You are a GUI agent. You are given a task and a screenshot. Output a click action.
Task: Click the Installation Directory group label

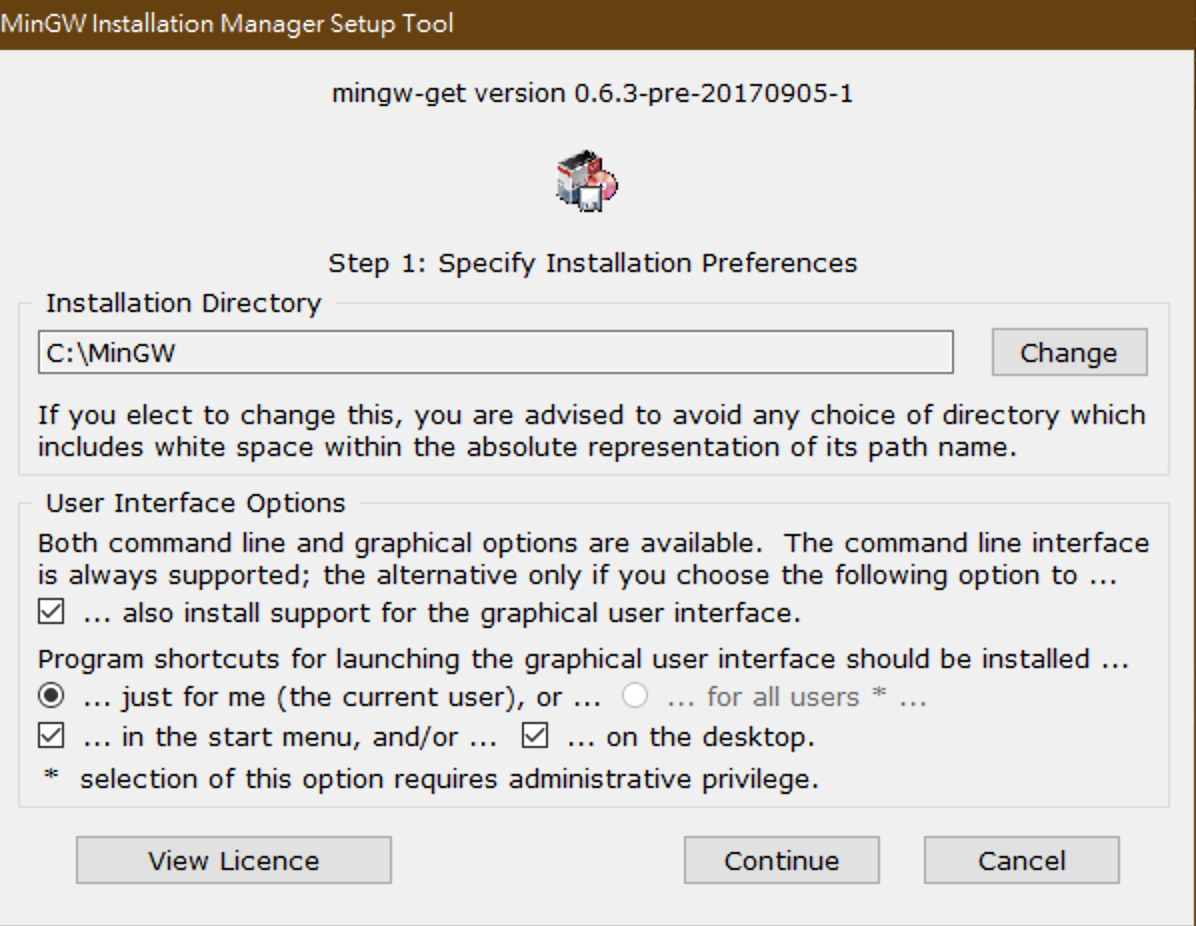click(x=184, y=303)
